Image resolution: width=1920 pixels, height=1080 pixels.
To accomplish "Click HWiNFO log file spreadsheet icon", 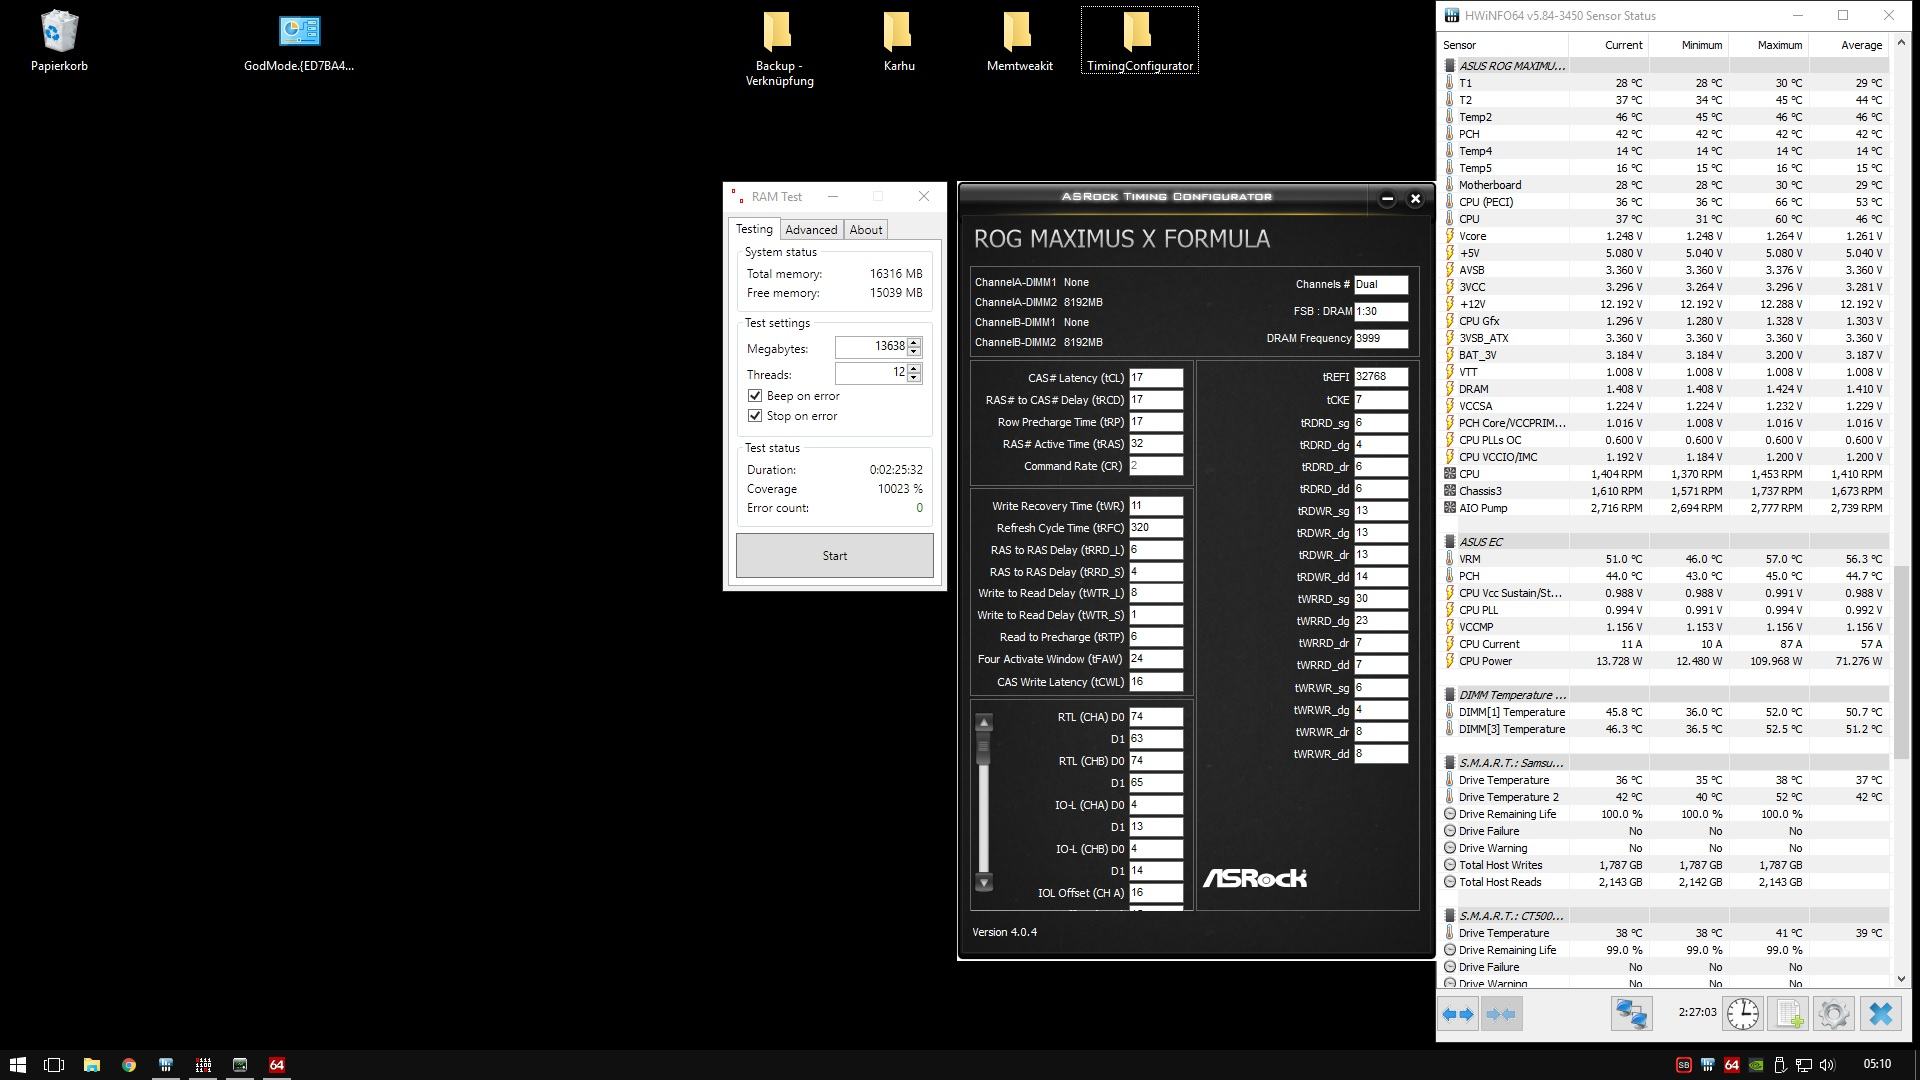I will coord(1789,1014).
